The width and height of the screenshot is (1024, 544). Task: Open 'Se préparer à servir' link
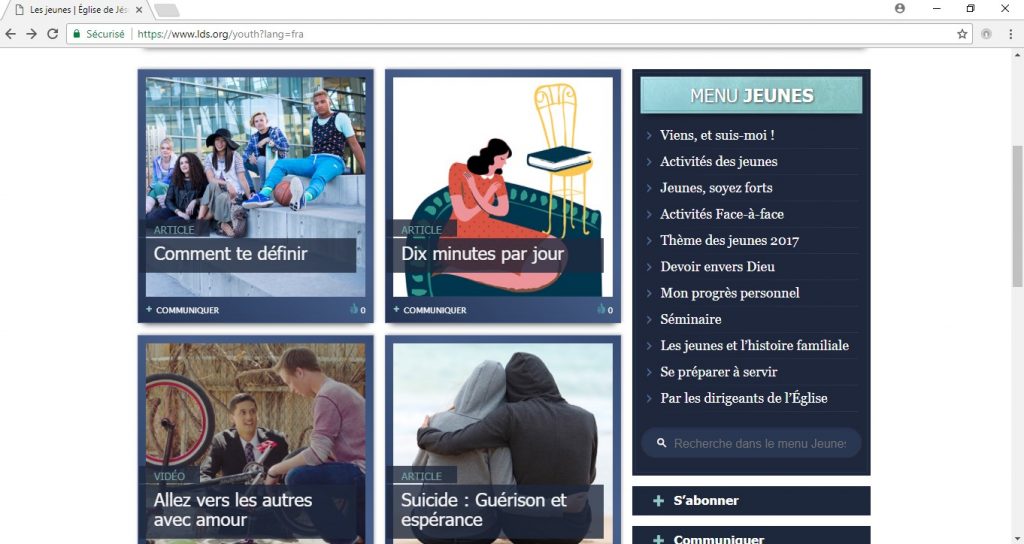pyautogui.click(x=718, y=372)
